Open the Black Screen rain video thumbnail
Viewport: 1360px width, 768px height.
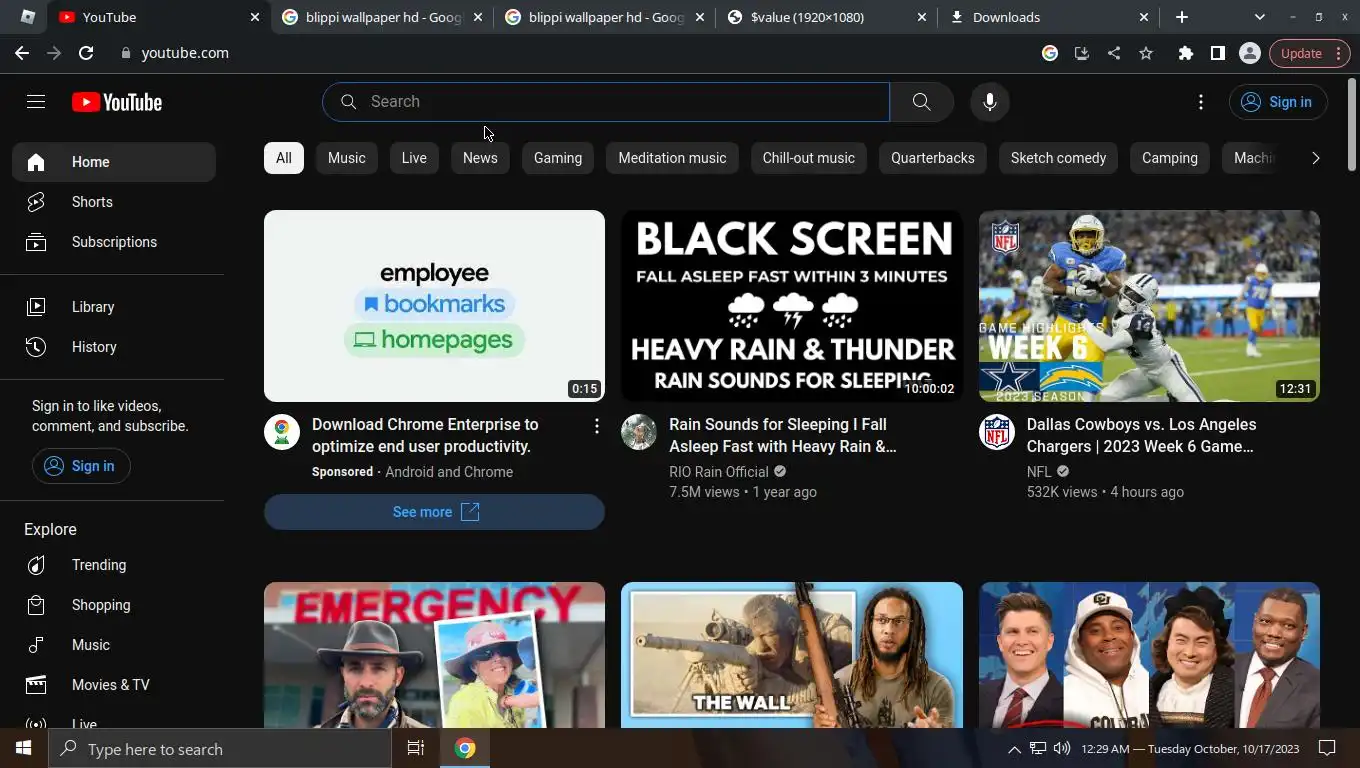tap(792, 306)
